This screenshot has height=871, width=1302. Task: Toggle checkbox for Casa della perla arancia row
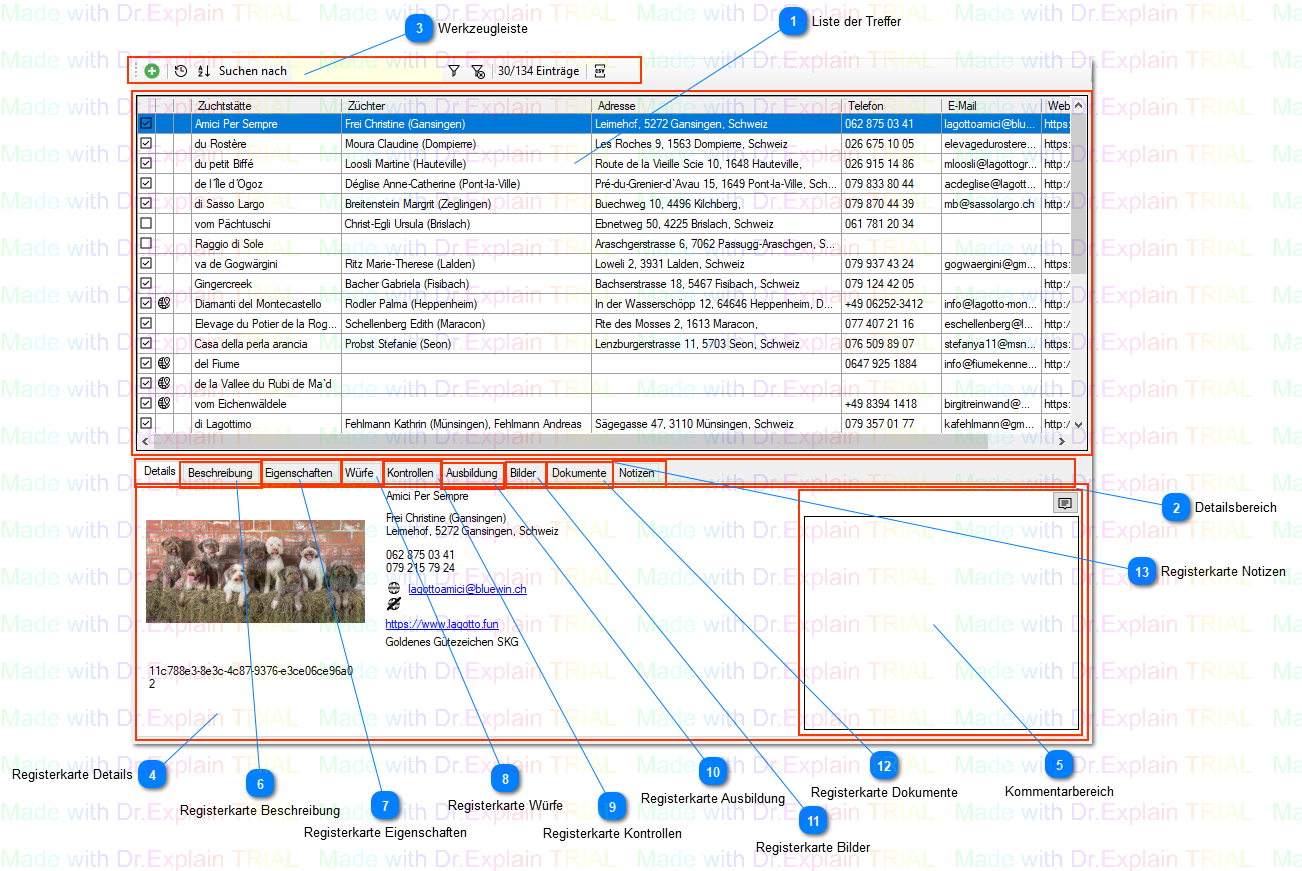click(146, 344)
